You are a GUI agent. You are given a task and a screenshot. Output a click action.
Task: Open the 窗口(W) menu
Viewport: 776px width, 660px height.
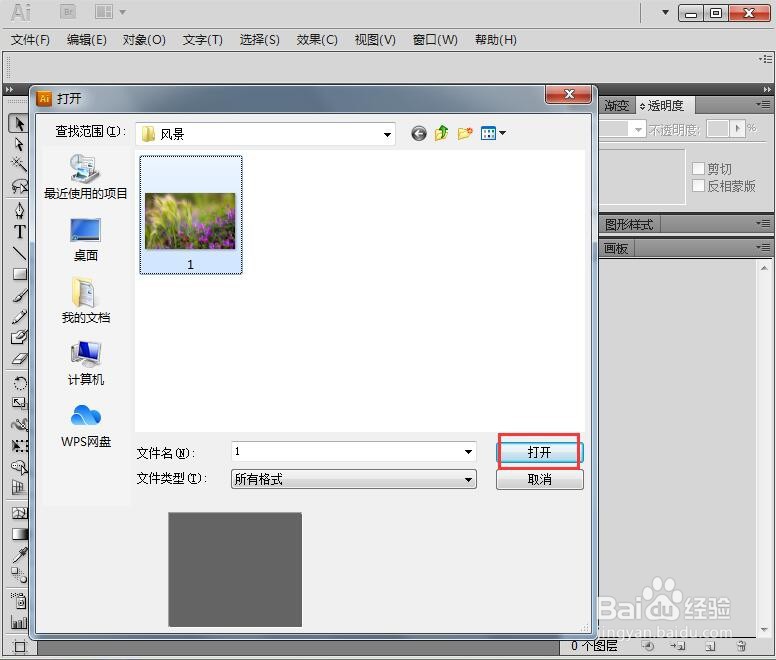pos(435,40)
